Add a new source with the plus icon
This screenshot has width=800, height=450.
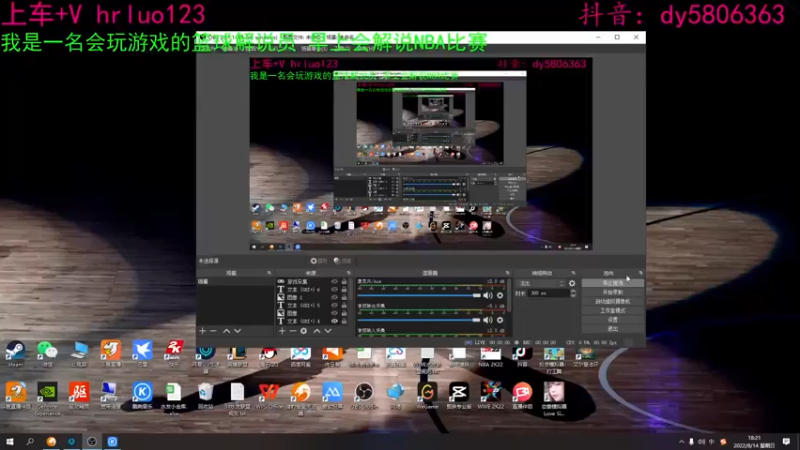click(282, 331)
